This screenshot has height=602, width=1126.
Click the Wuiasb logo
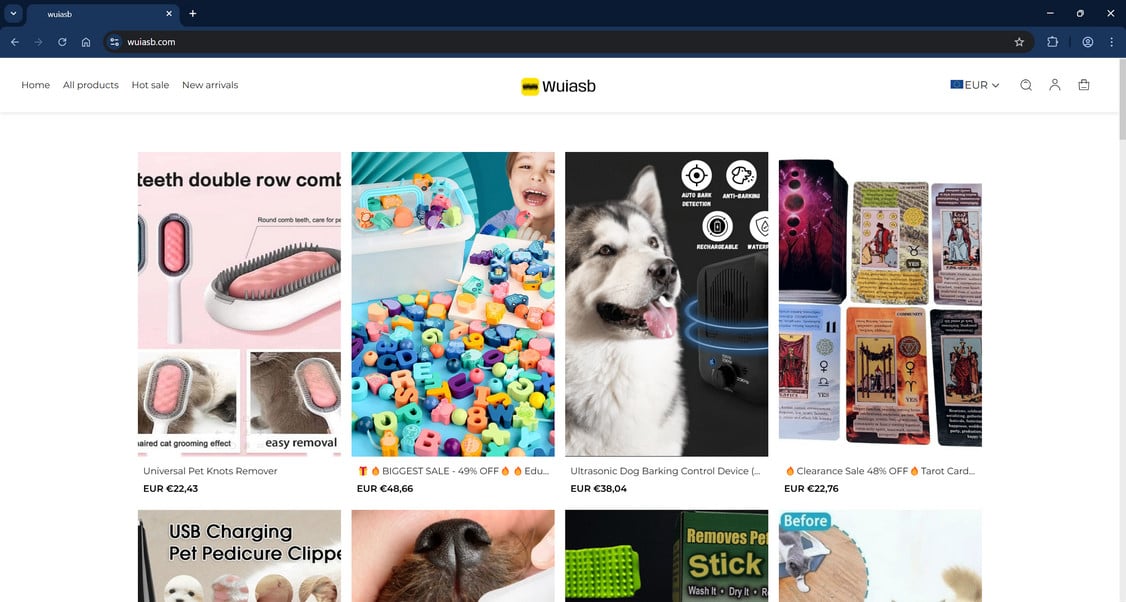558,86
